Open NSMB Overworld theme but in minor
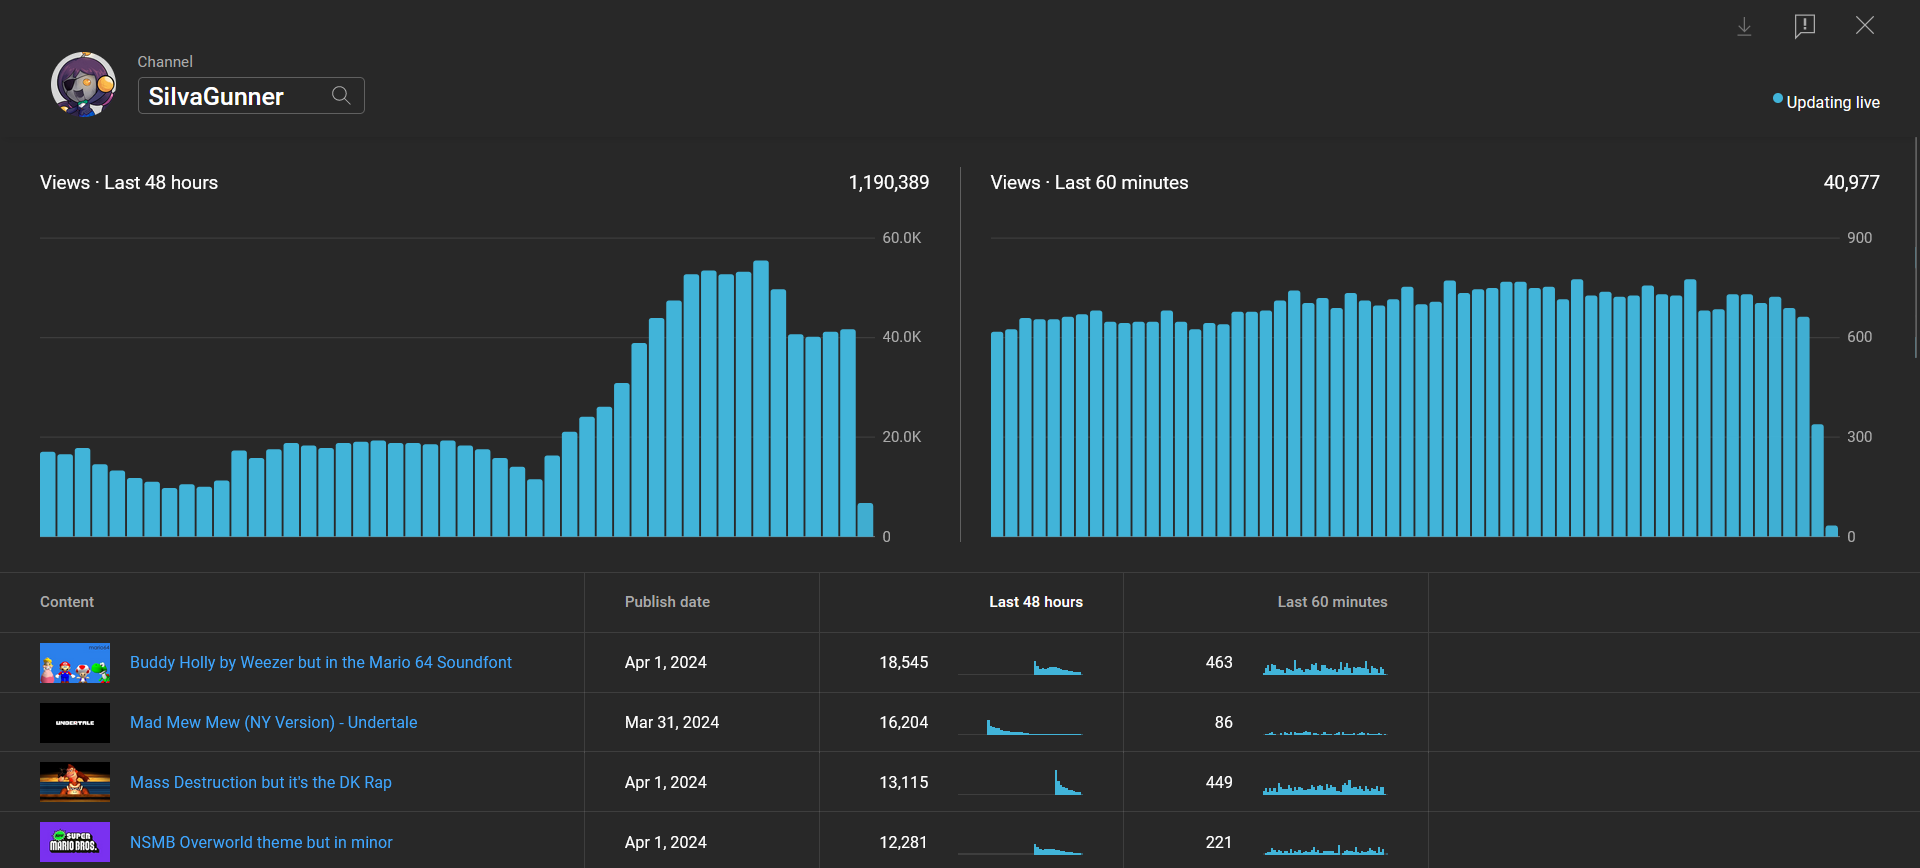 pyautogui.click(x=261, y=842)
